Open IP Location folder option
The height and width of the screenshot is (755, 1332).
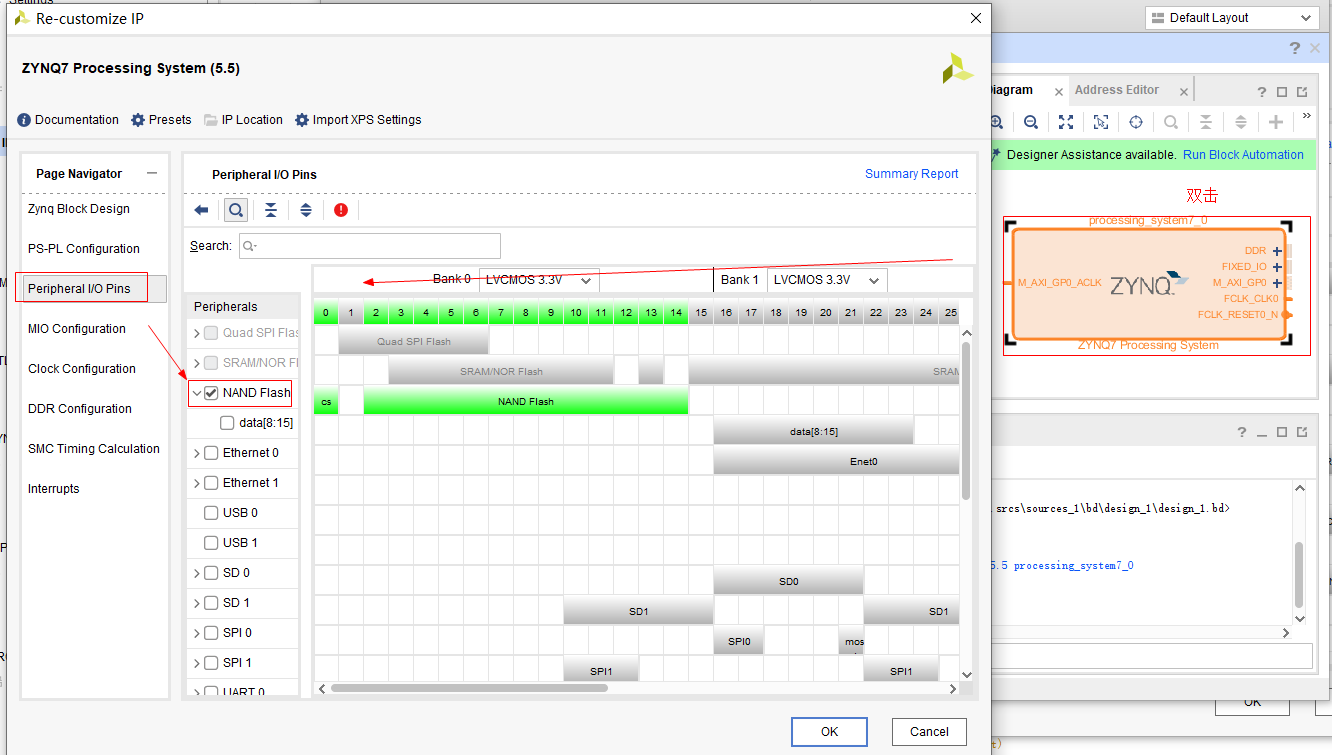243,120
